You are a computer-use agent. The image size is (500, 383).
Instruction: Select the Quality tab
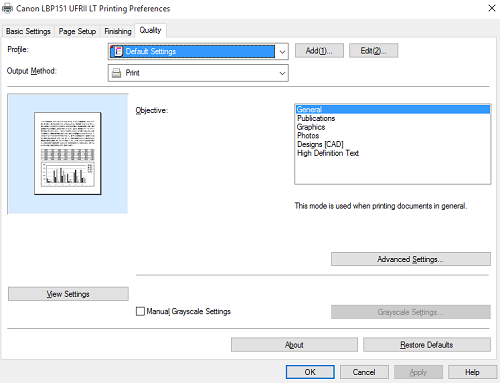coord(150,30)
